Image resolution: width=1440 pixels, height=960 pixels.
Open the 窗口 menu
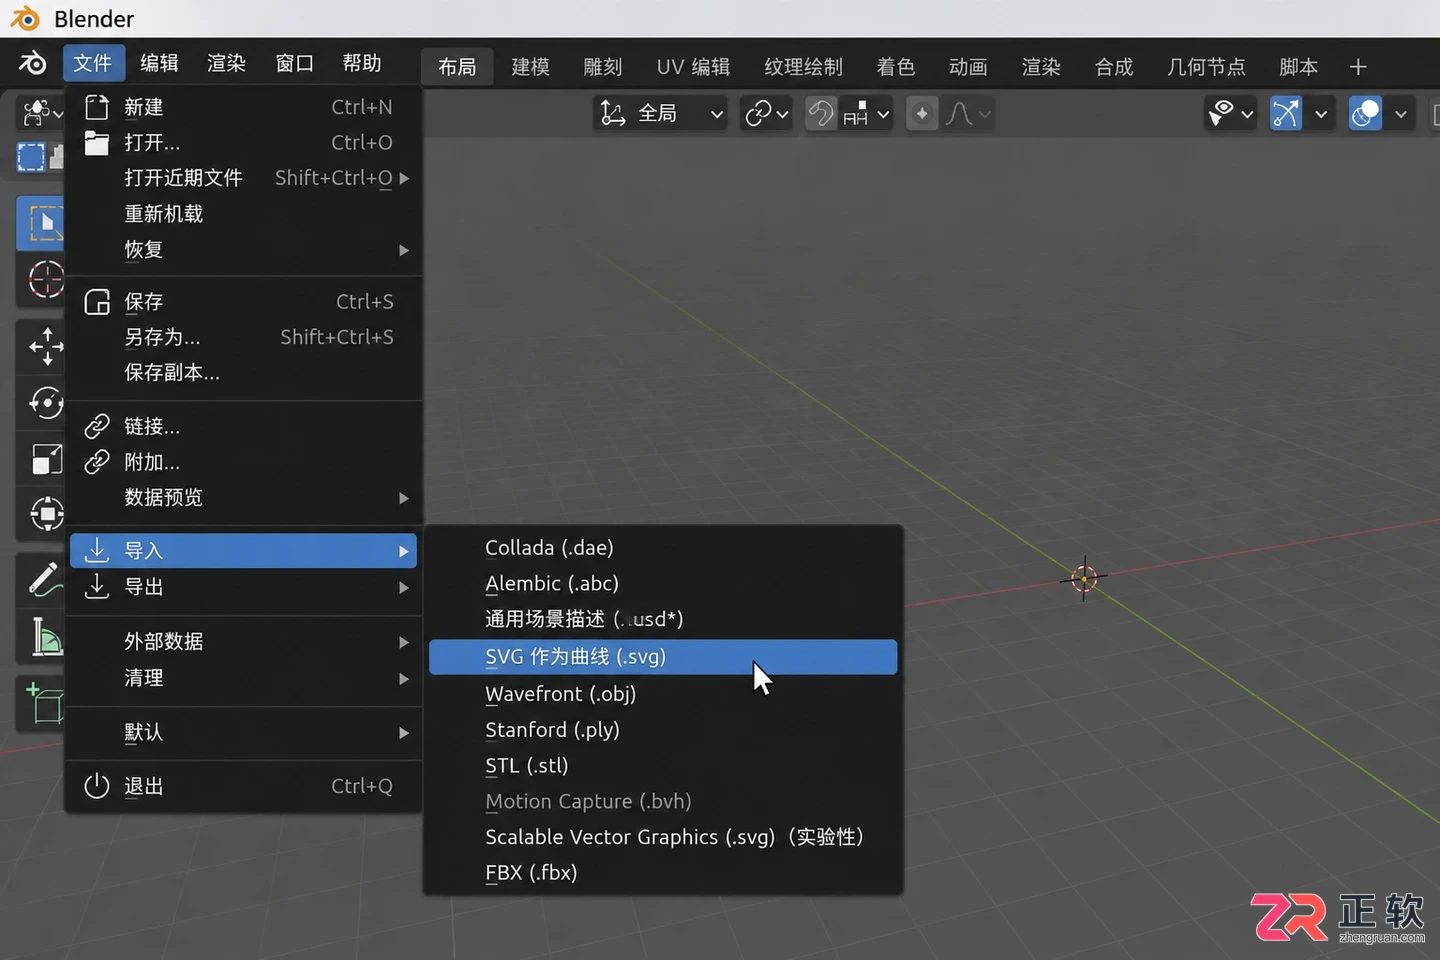coord(294,63)
